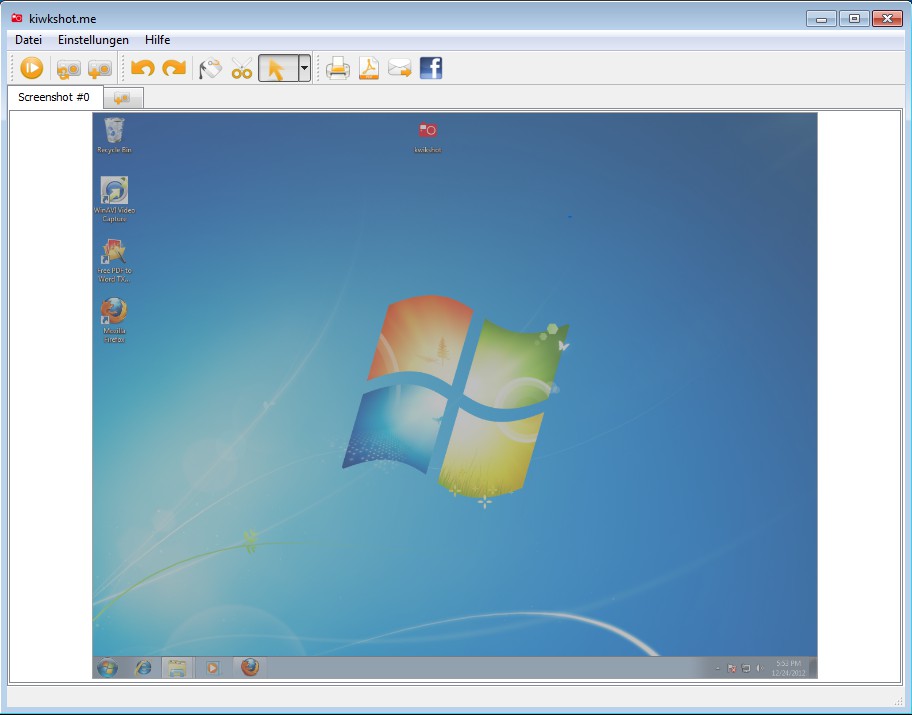Click the Mozilla Firefox desktop icon in captured screenshot
The image size is (912, 715).
coord(114,321)
